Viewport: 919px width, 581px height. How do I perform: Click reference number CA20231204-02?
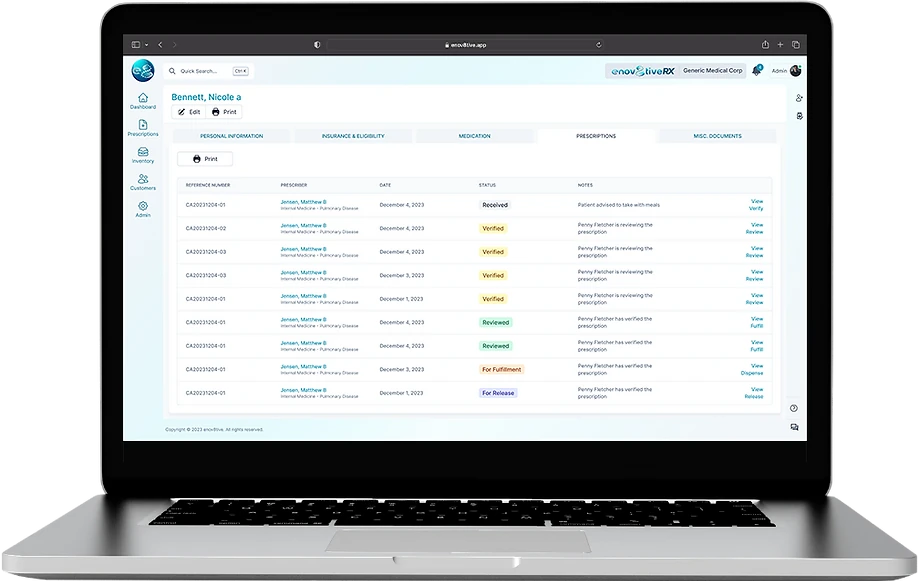[206, 229]
